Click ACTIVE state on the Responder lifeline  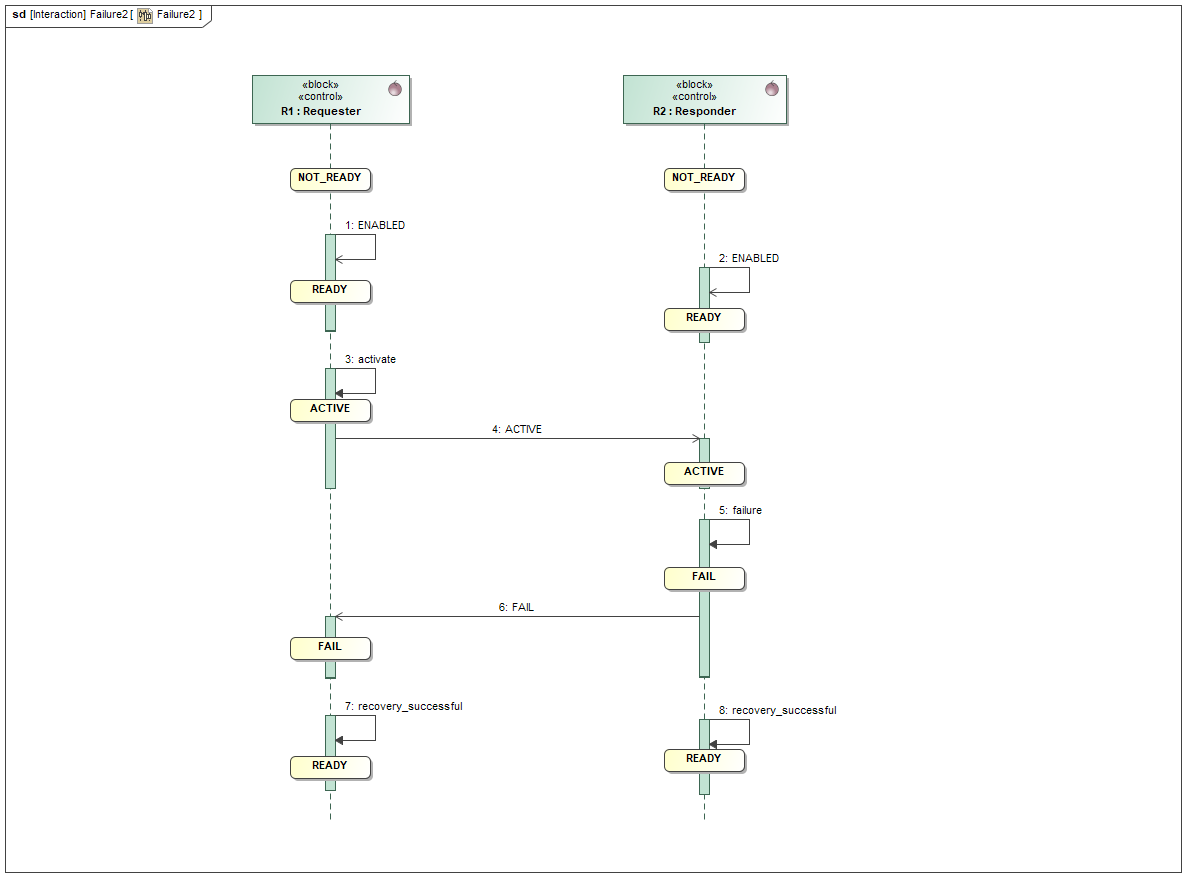click(704, 473)
